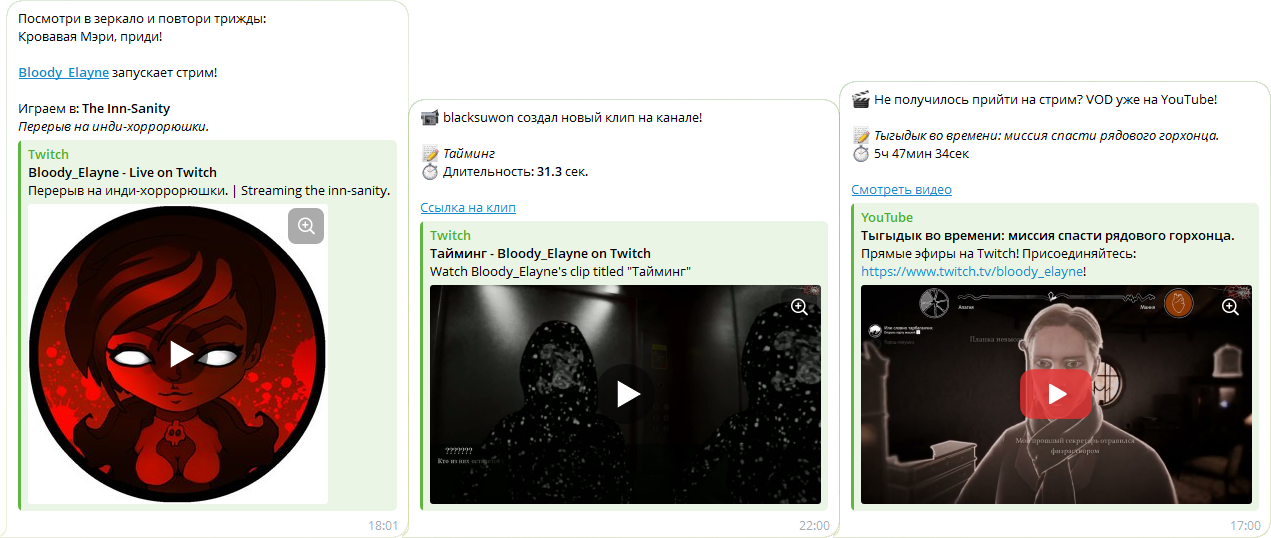Zoom the 'Тайминг' clip preview image

[799, 307]
